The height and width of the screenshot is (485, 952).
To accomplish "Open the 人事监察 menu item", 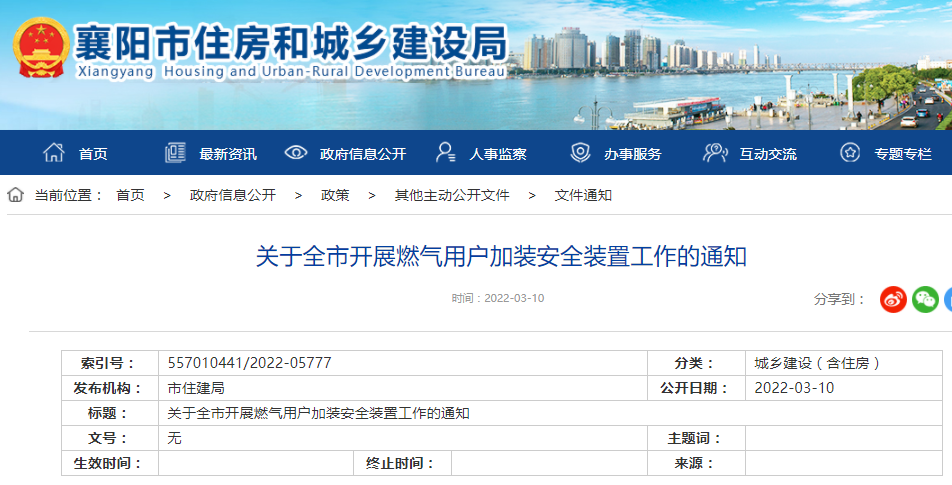I will pos(498,154).
